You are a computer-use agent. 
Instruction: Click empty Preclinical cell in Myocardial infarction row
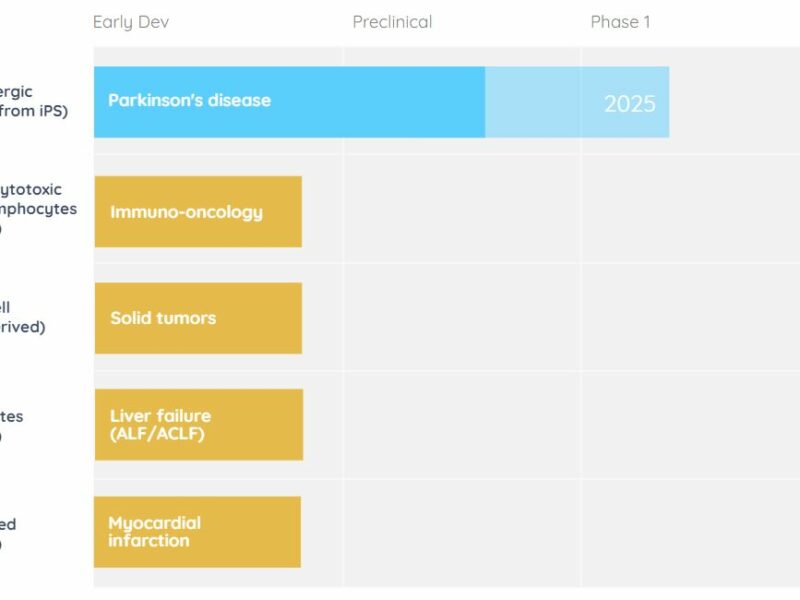[x=461, y=533]
